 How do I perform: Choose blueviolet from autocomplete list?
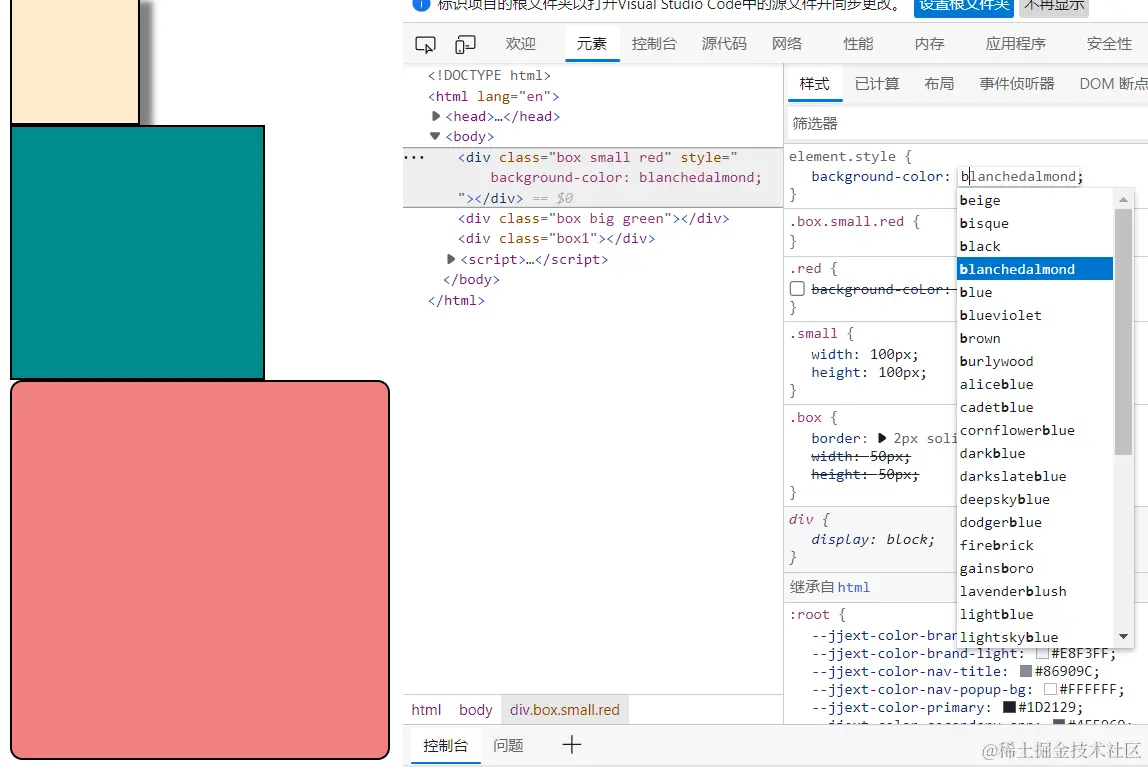click(1035, 315)
